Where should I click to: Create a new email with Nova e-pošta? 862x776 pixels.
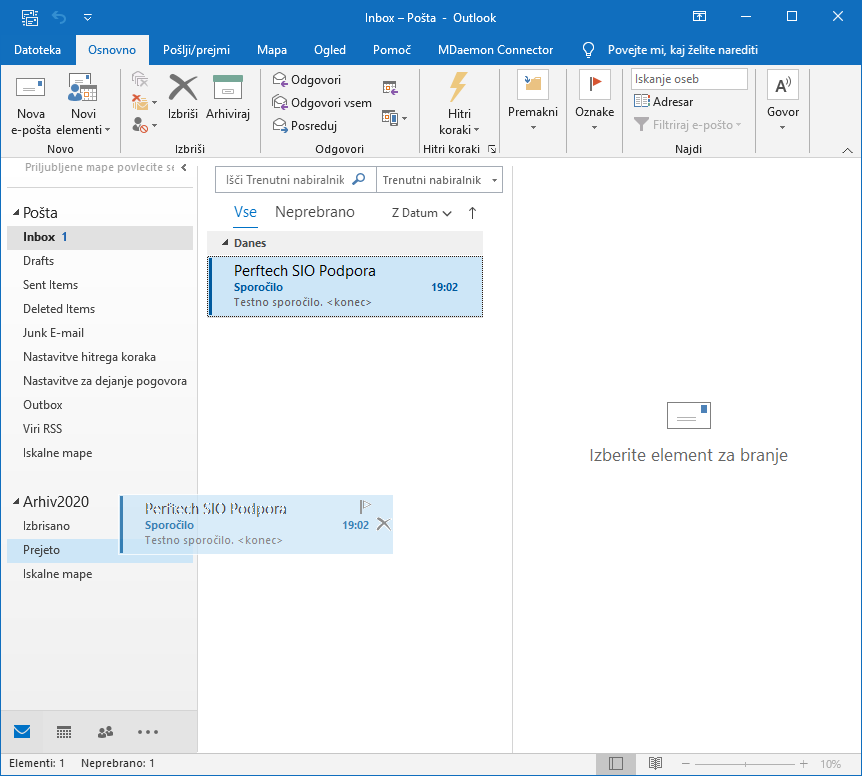31,105
